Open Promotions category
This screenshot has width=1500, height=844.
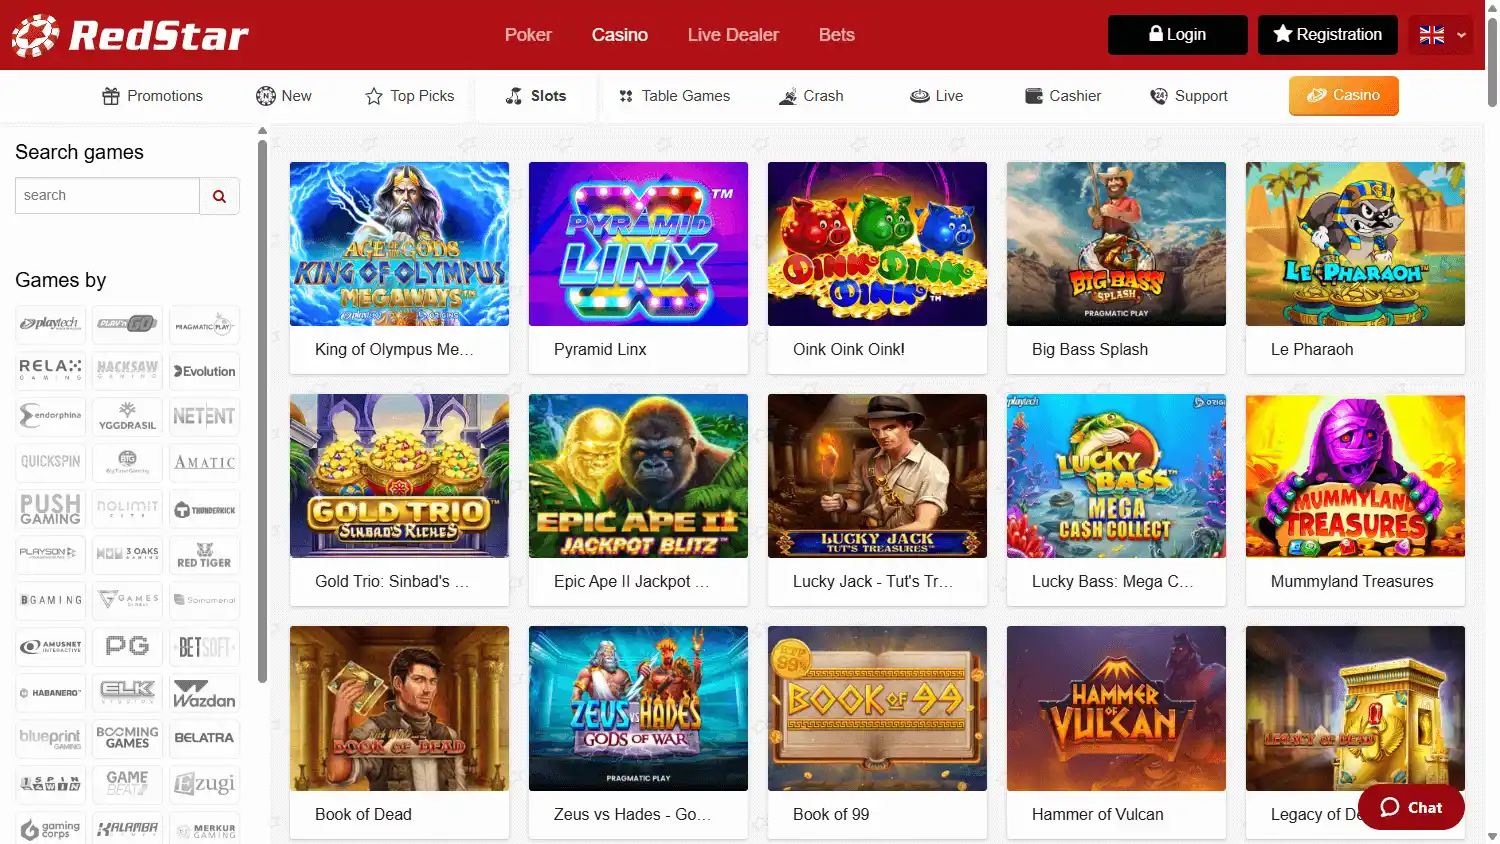(152, 96)
